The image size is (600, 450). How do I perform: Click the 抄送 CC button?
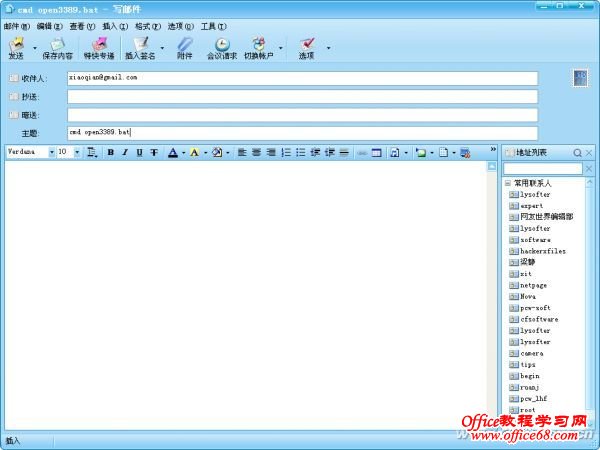coord(24,97)
